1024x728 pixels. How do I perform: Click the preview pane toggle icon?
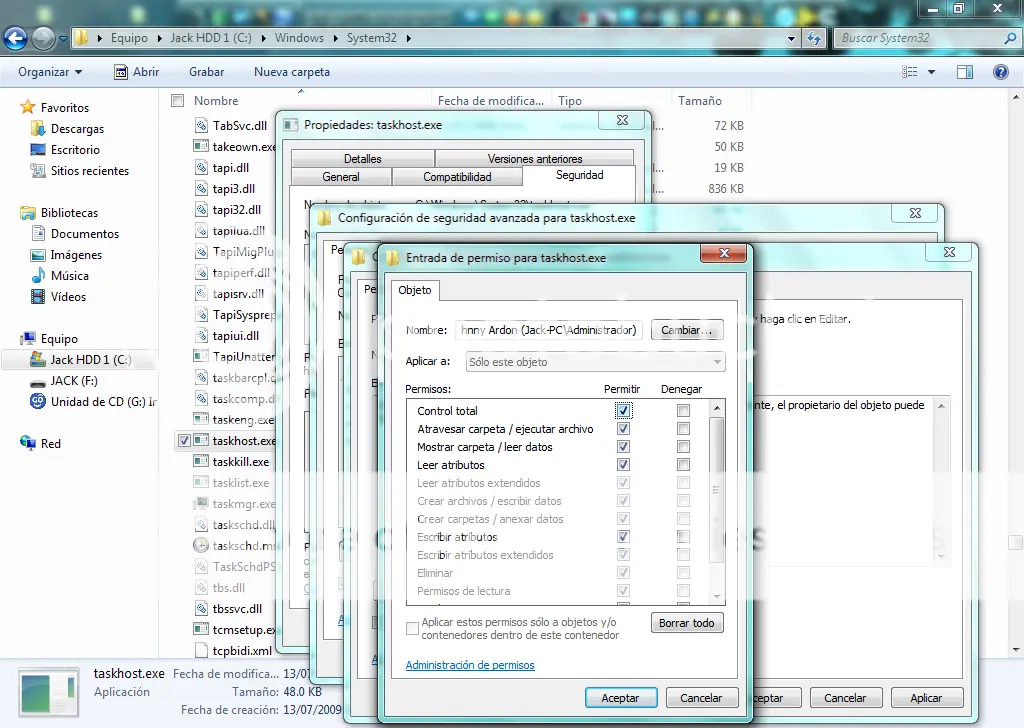(965, 72)
